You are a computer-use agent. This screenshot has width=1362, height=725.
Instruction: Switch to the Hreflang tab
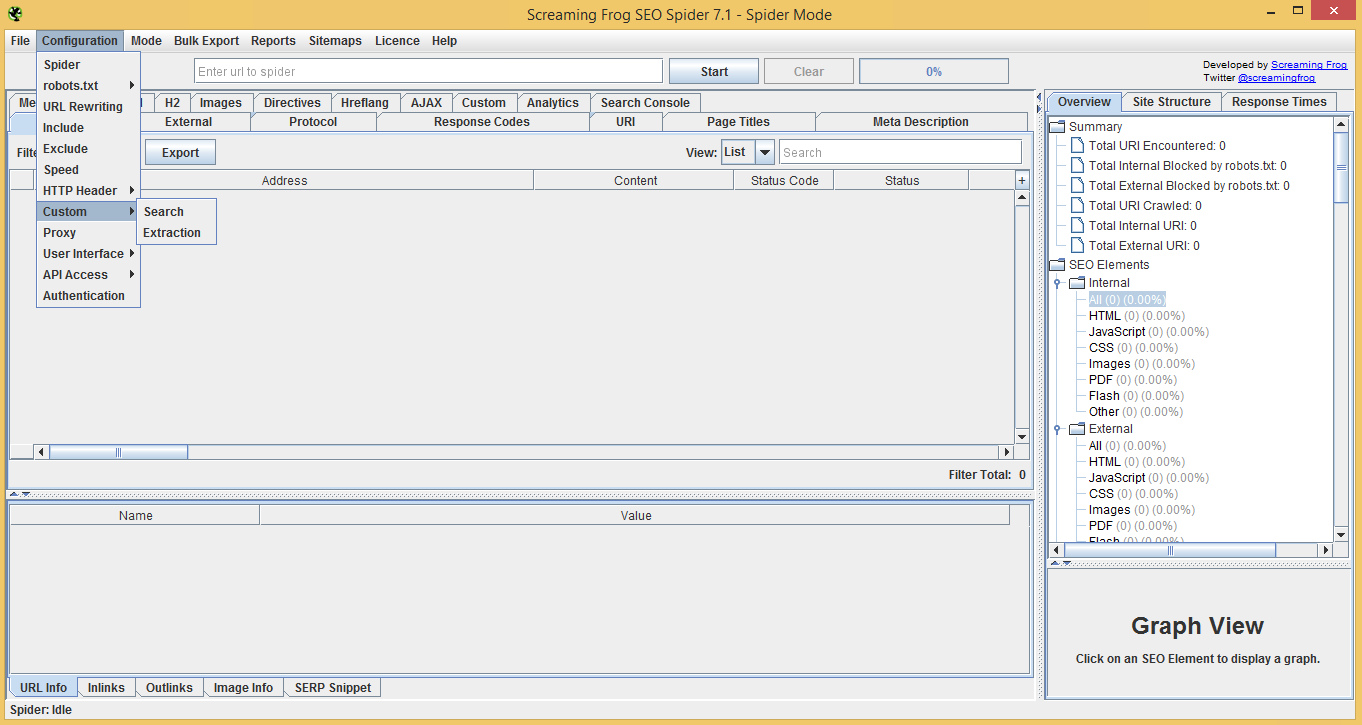365,103
